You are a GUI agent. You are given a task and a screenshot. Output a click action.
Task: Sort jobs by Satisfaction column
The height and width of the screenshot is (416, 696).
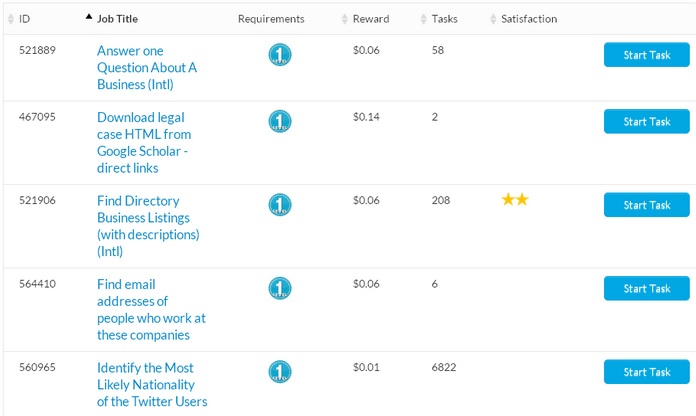(x=530, y=19)
